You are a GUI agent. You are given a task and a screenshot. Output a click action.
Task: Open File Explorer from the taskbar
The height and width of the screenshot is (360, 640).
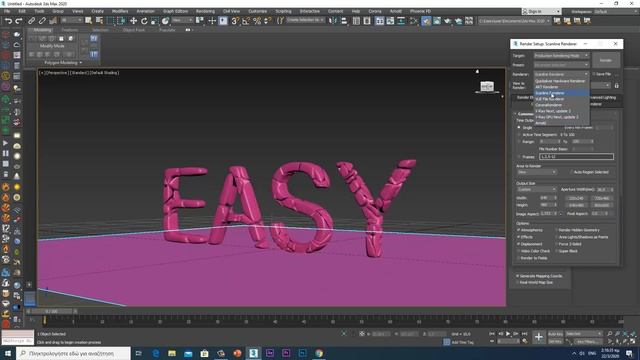pos(172,353)
